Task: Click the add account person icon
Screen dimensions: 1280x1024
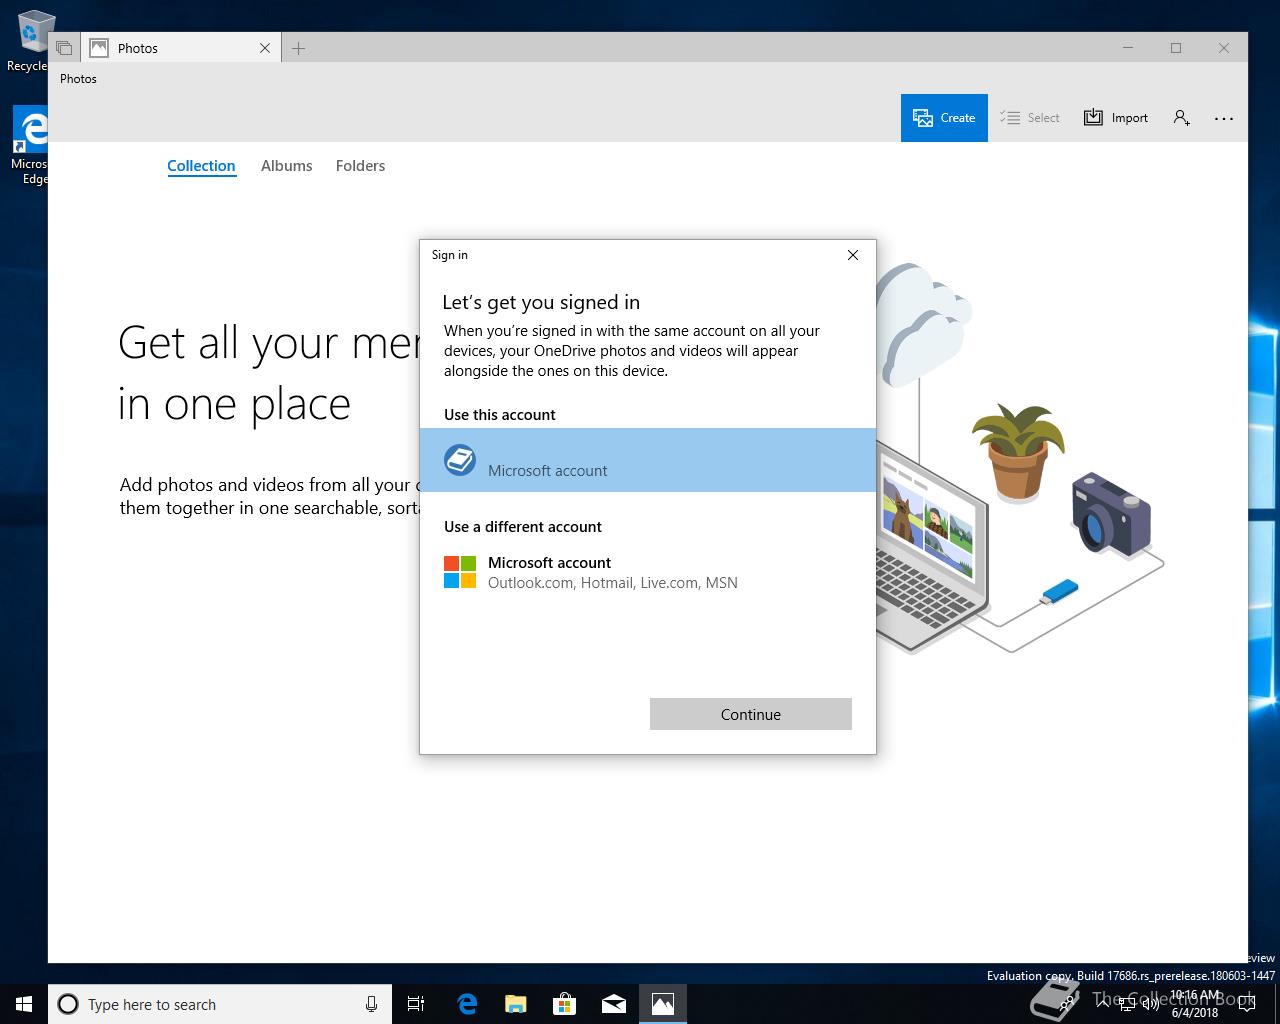Action: click(1182, 118)
